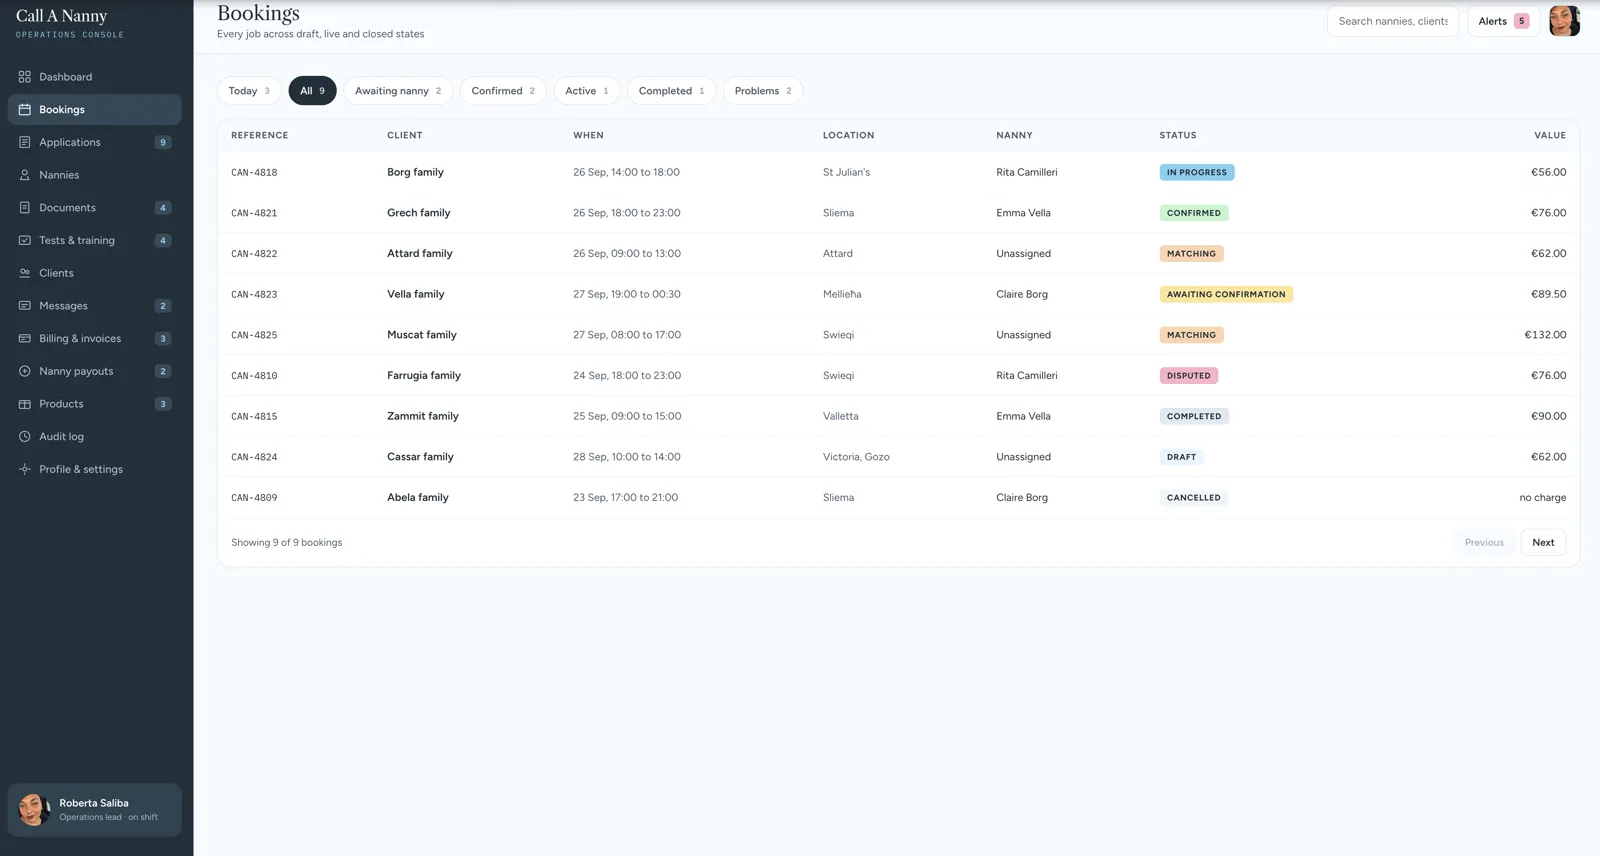Show Completed bookings tab

671,91
